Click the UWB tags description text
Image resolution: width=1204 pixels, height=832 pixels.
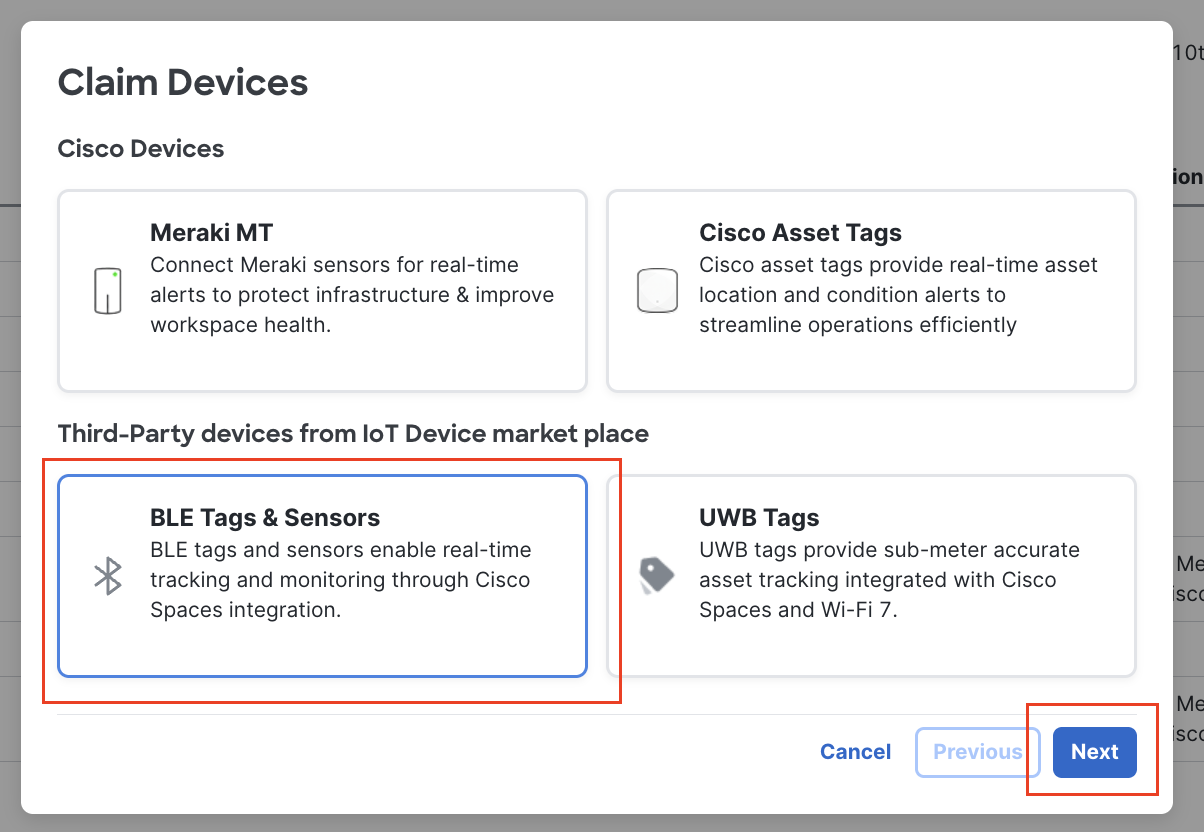click(x=889, y=580)
